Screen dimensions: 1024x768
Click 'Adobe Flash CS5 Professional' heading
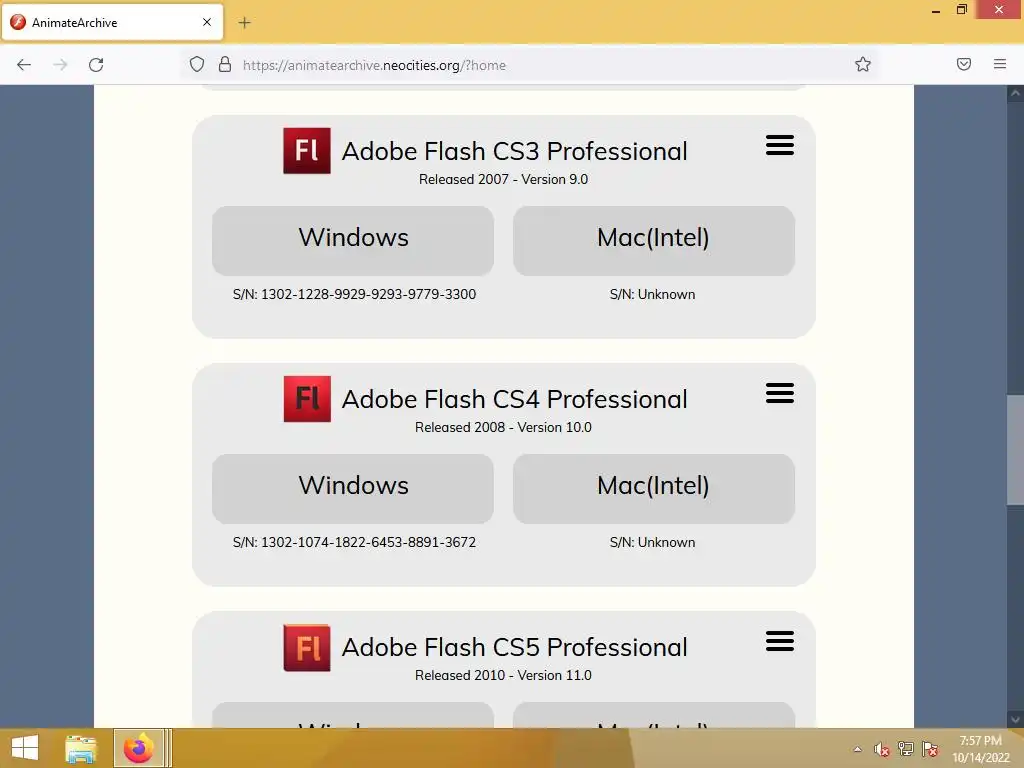[x=515, y=647]
